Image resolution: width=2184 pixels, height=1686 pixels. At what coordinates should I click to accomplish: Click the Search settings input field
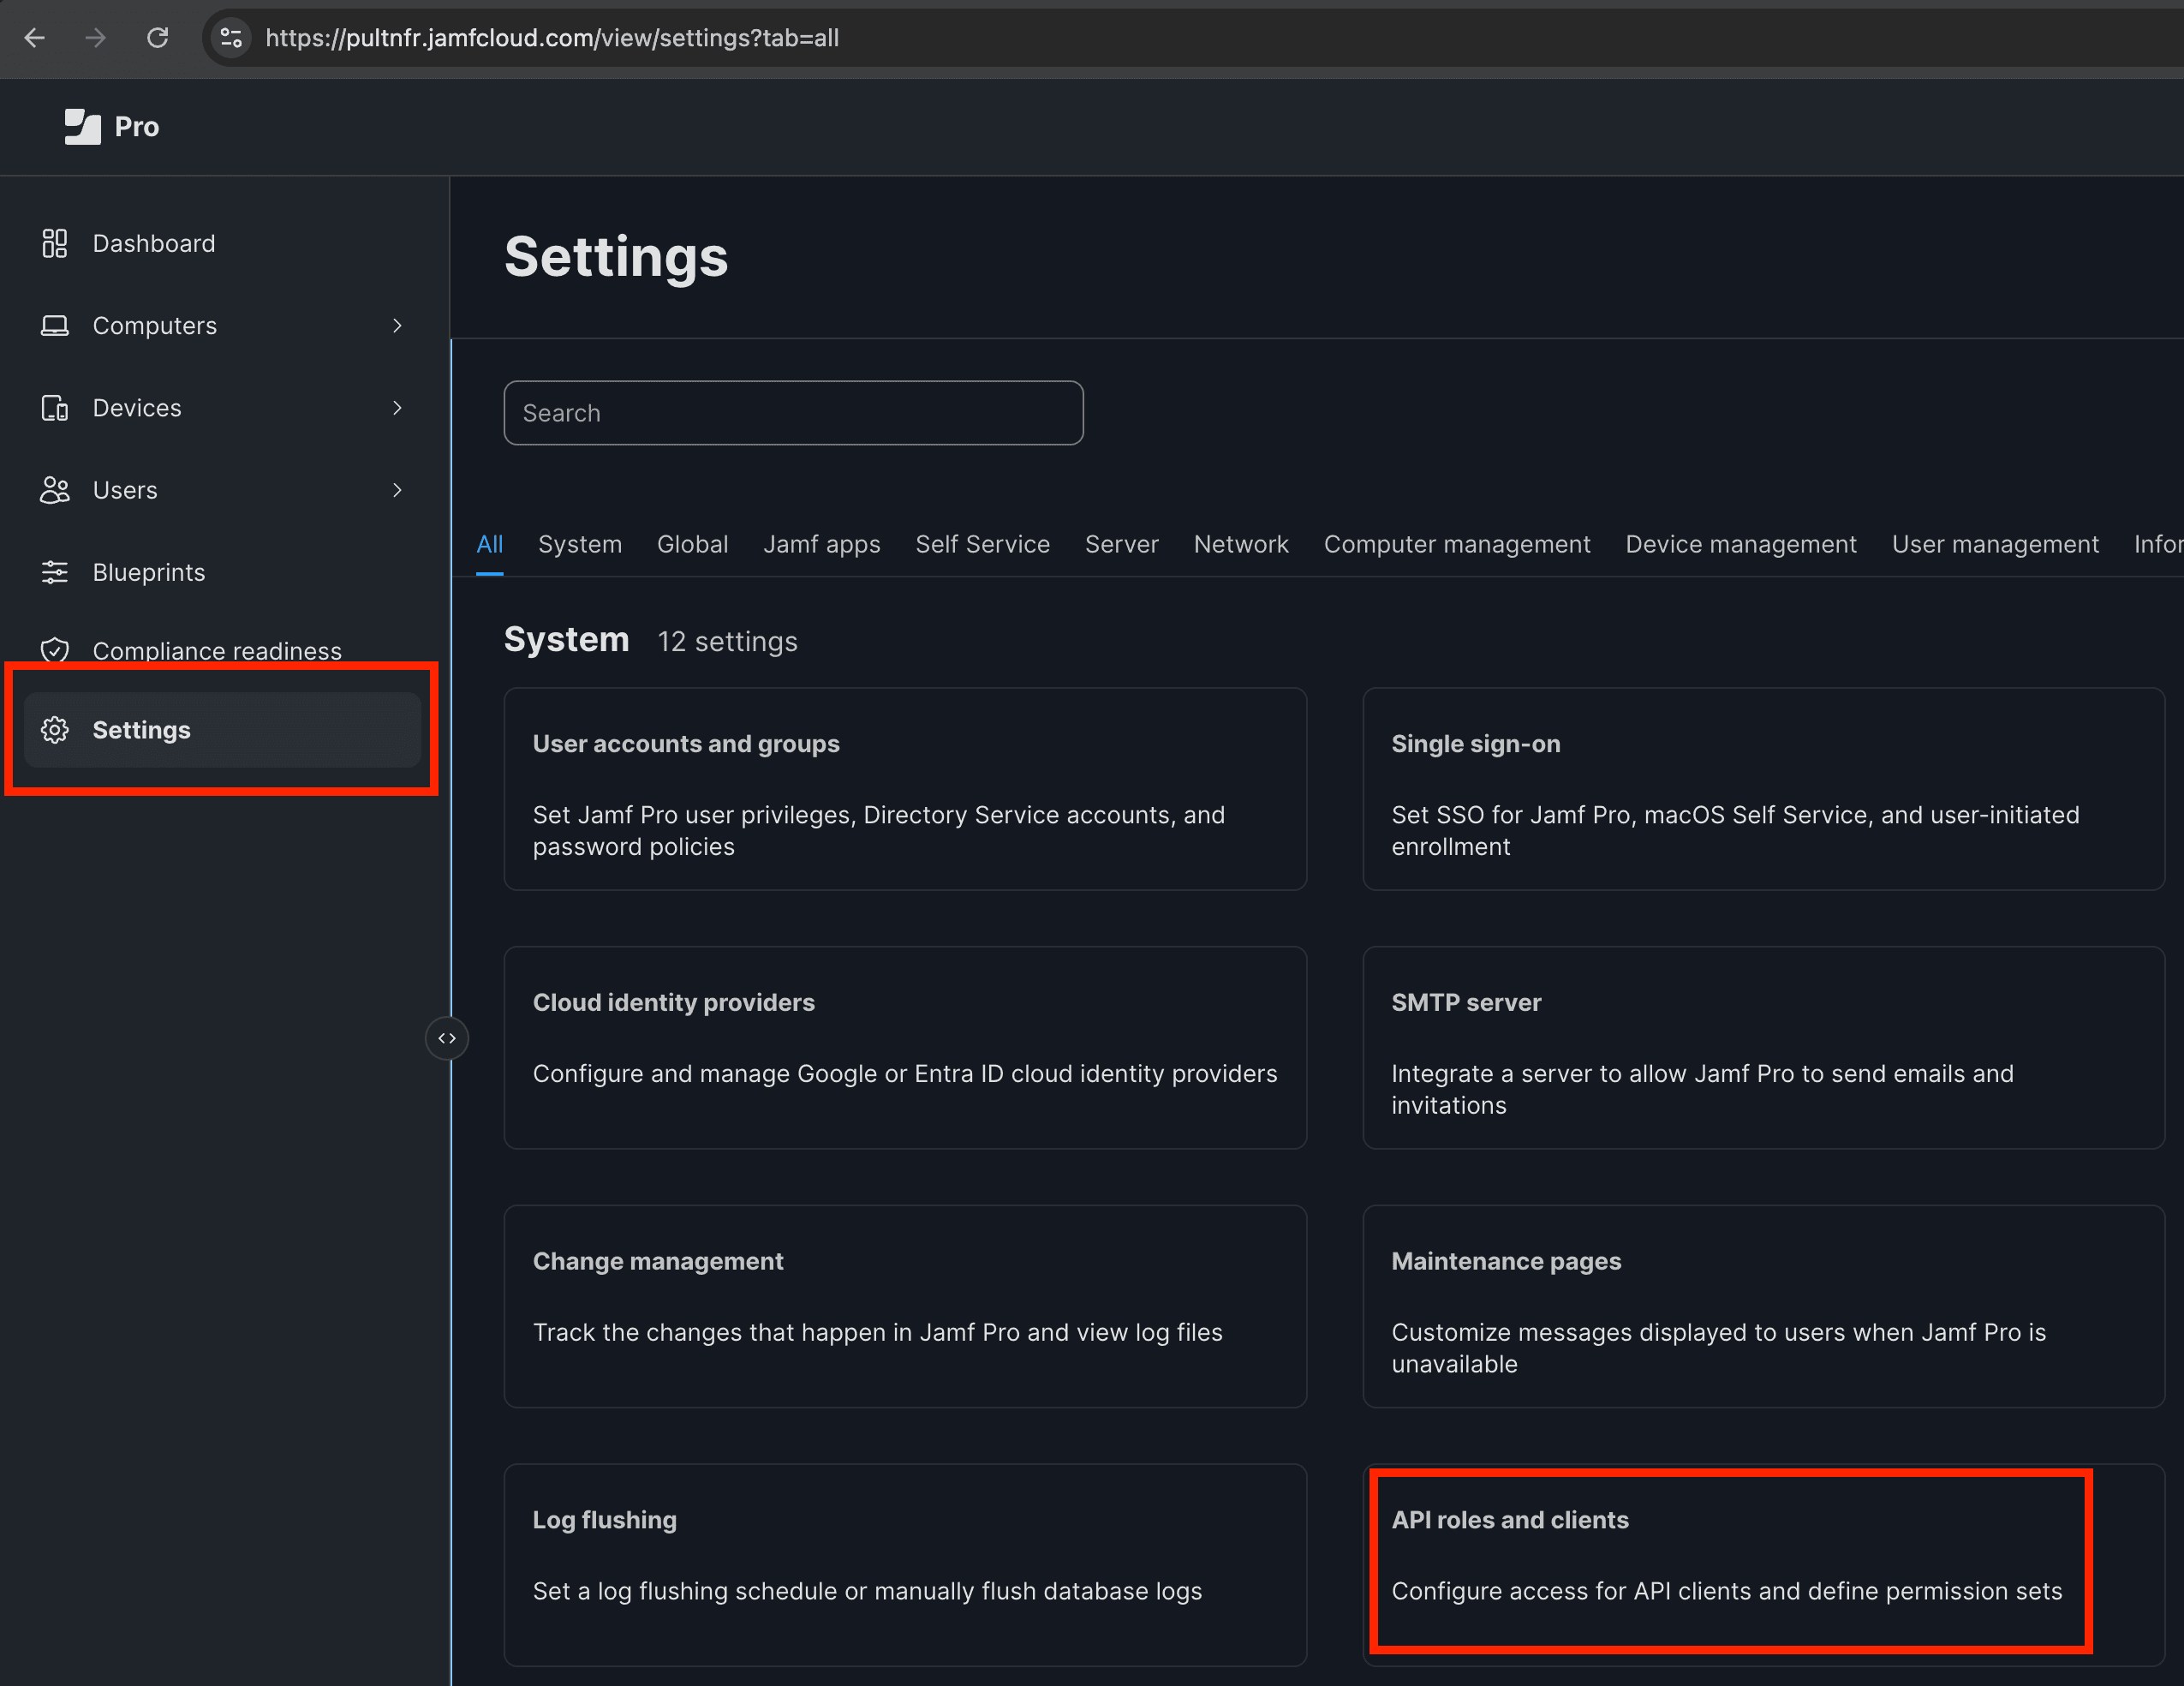tap(793, 412)
